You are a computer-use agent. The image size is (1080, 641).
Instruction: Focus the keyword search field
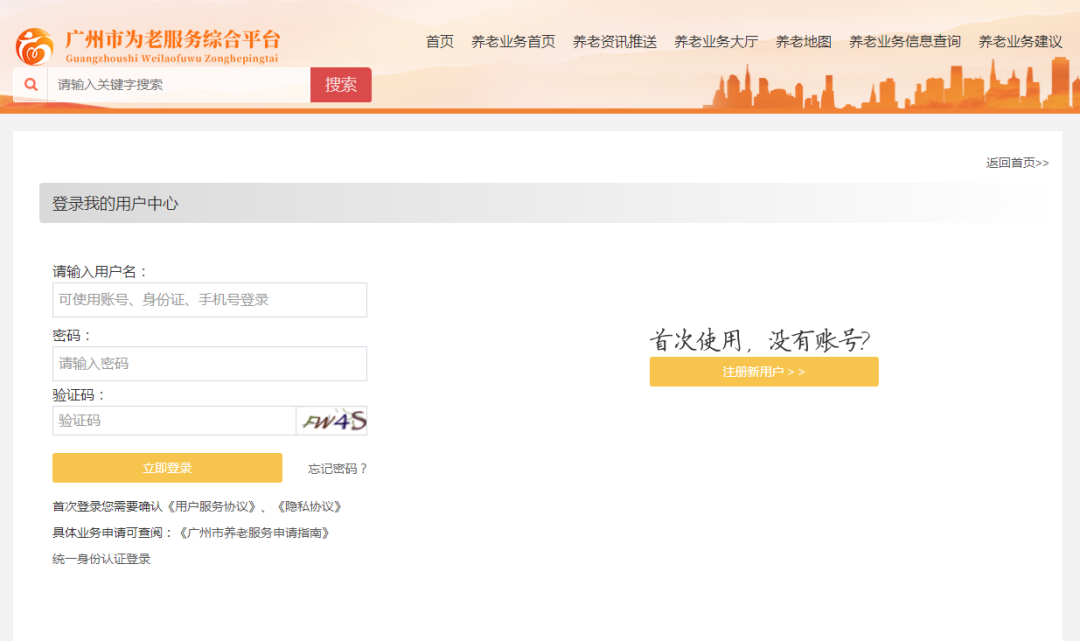[x=179, y=85]
